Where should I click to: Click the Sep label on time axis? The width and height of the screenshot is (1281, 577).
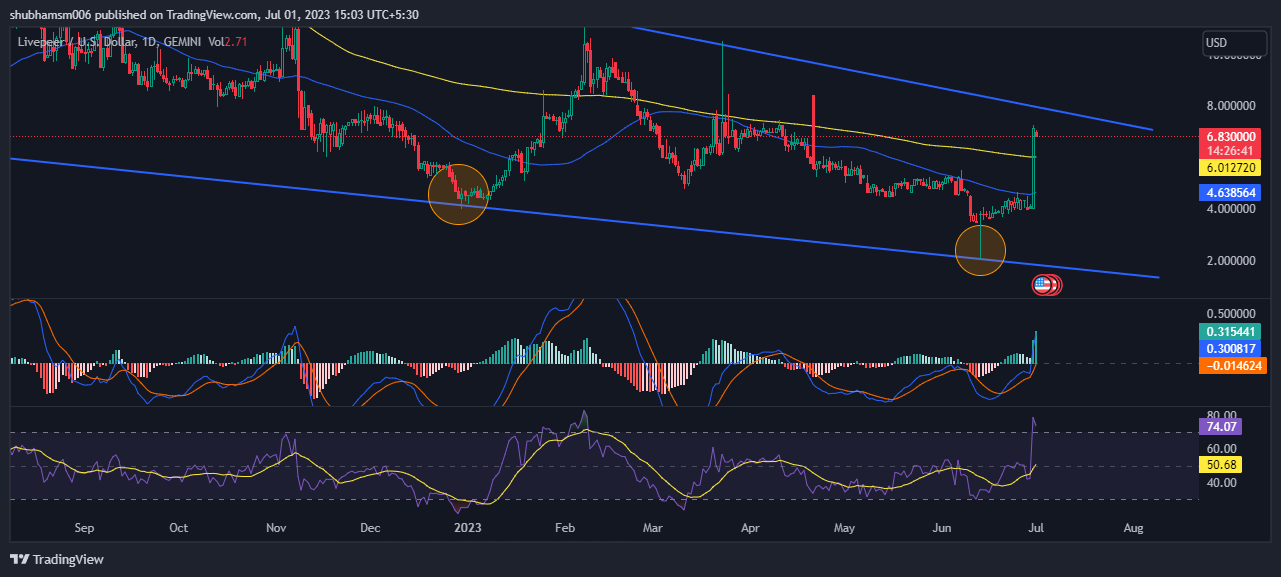click(x=84, y=526)
